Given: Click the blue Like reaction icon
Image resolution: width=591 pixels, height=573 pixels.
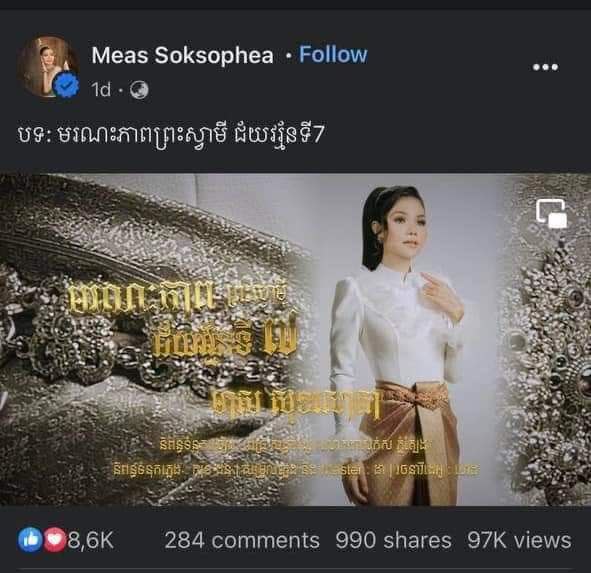Looking at the screenshot, I should pyautogui.click(x=30, y=539).
